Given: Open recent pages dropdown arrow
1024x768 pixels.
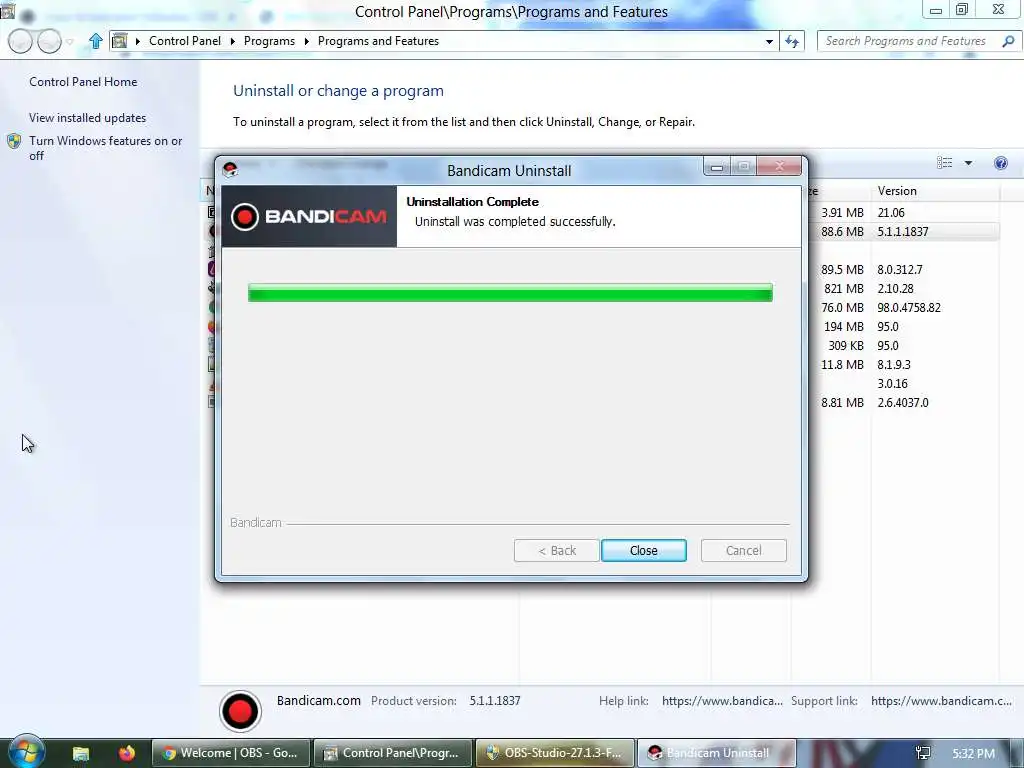Looking at the screenshot, I should [x=70, y=42].
